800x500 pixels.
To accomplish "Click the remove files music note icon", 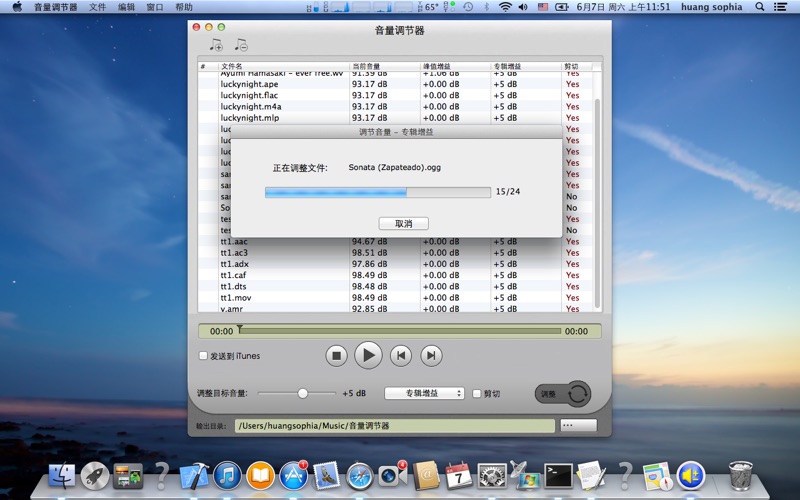I will [x=240, y=45].
